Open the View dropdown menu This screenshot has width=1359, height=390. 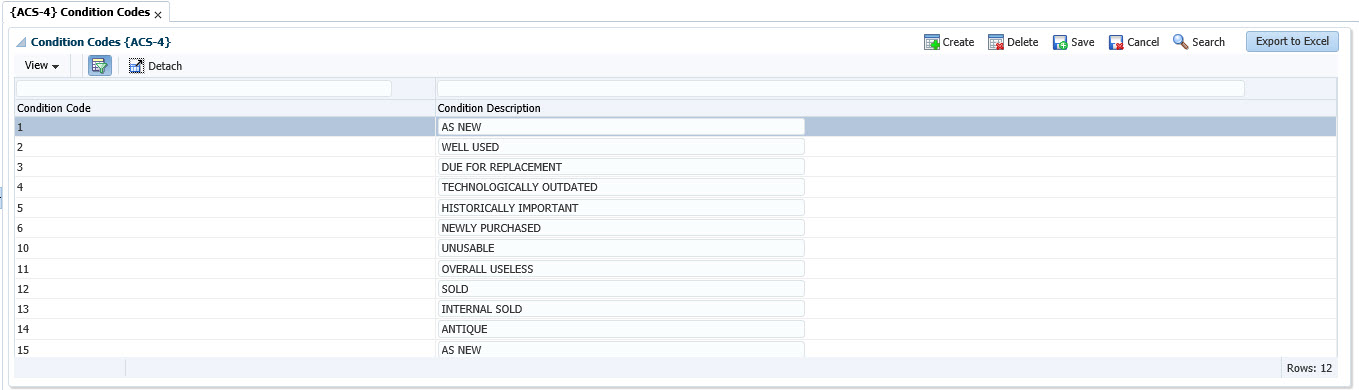click(41, 66)
